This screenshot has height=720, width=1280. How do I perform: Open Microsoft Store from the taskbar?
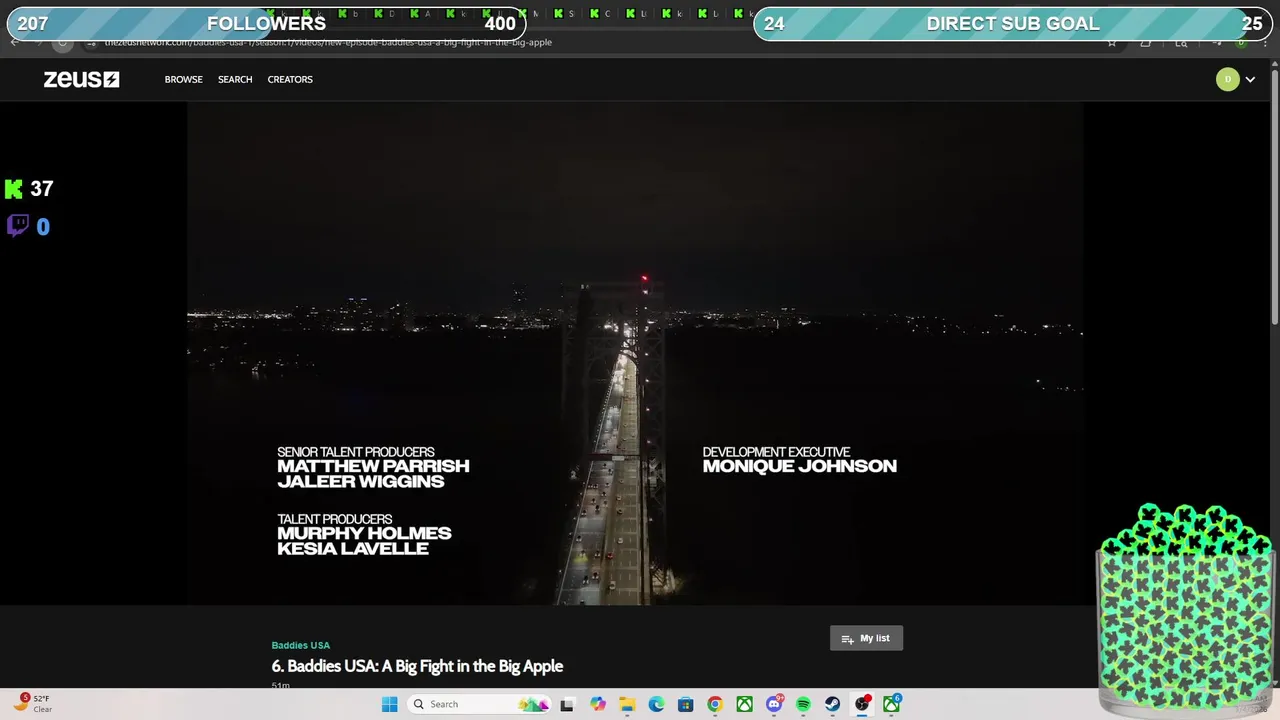685,704
